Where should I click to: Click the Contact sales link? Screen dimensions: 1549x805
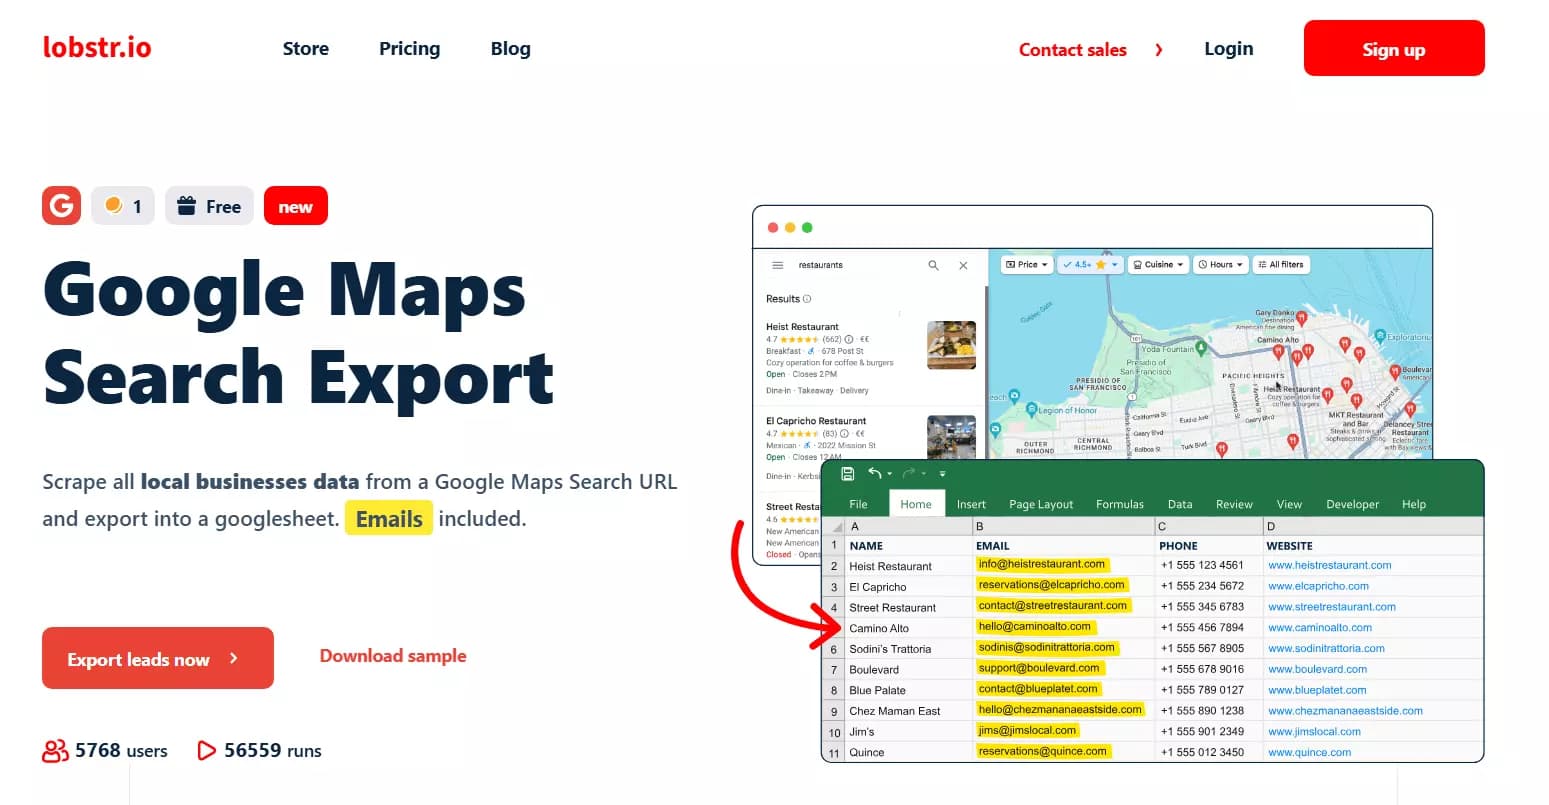[1073, 49]
